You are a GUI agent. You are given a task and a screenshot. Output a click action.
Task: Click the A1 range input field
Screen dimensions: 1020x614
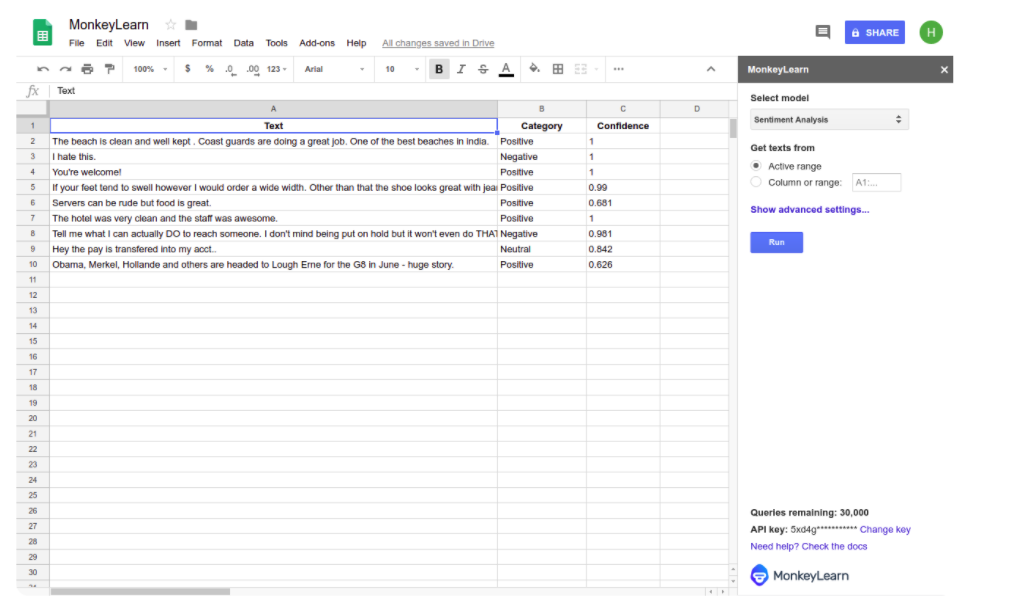coord(876,182)
